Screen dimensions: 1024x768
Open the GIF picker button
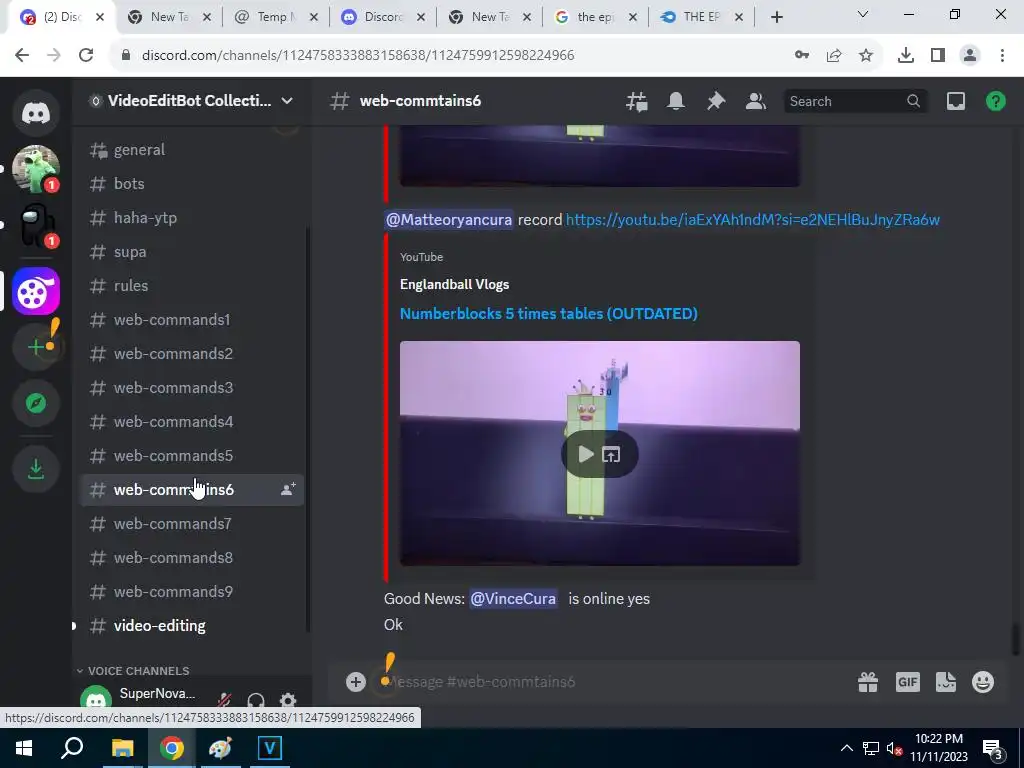click(908, 682)
